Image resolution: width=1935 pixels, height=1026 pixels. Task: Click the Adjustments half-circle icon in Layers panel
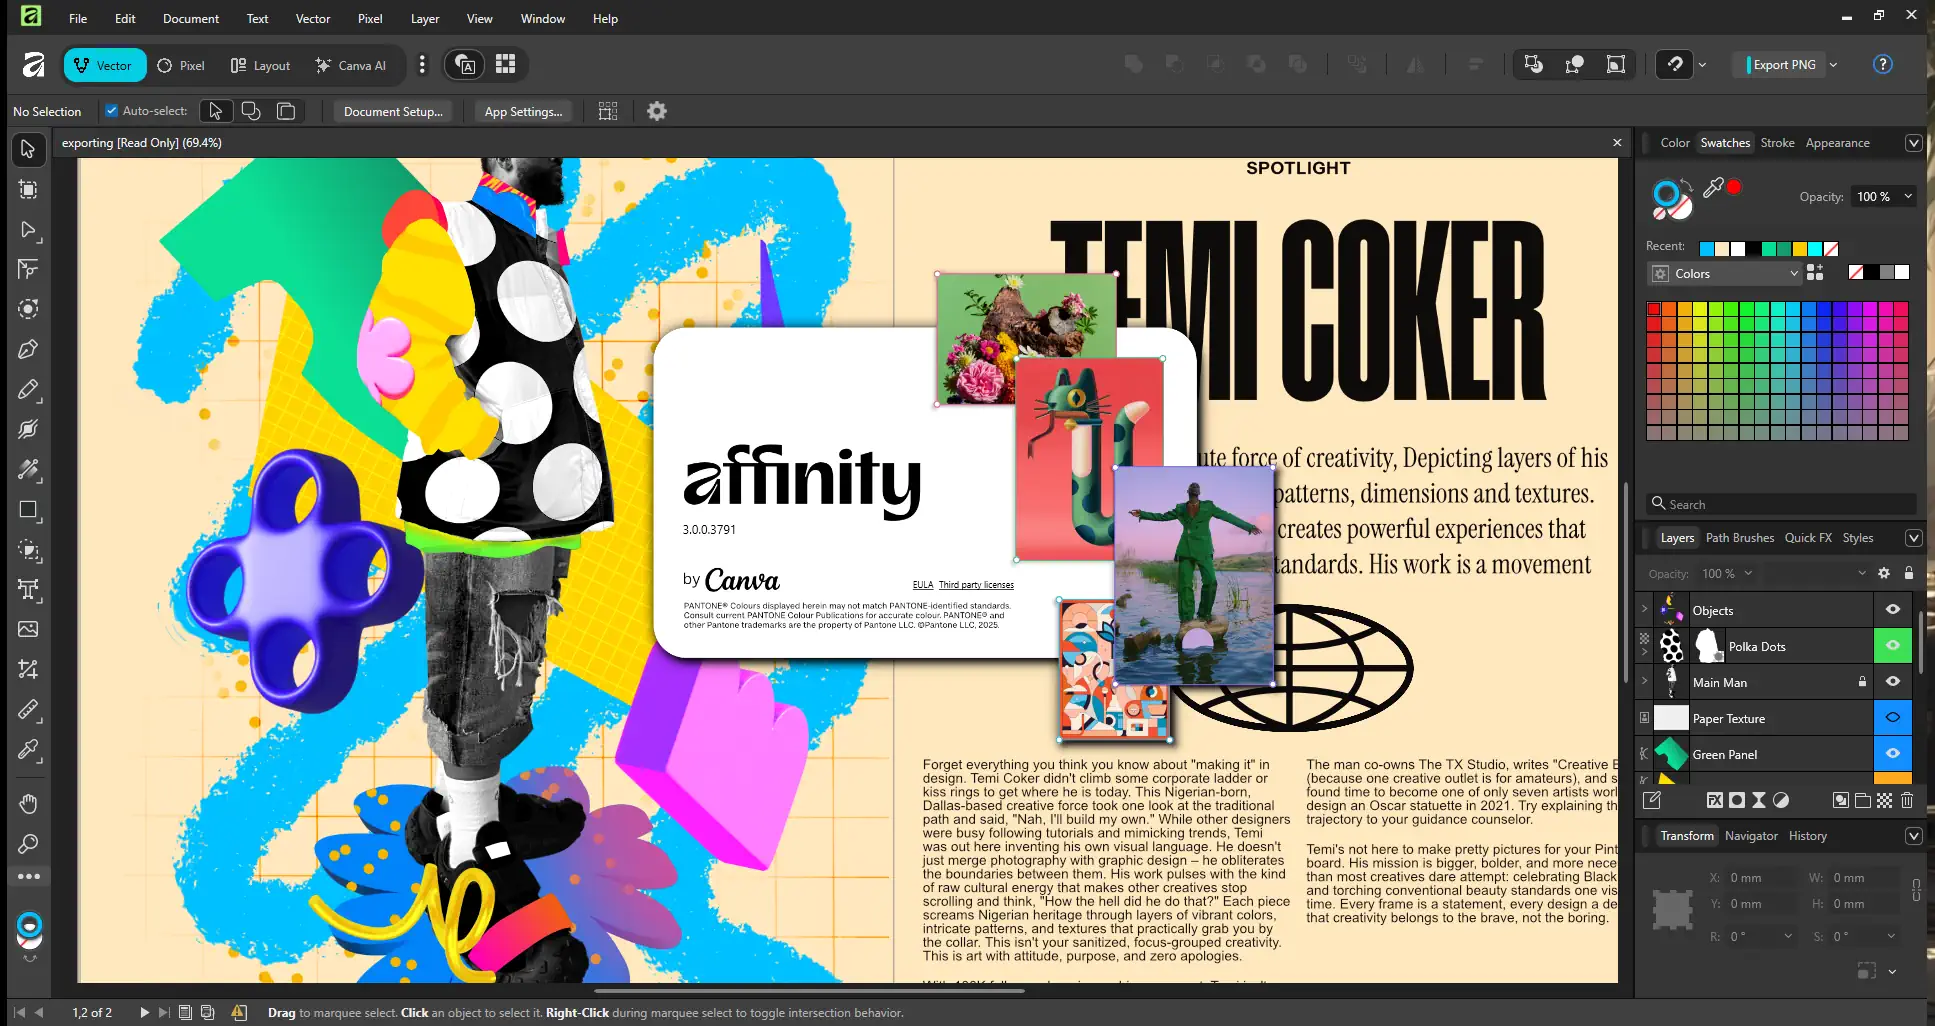click(1781, 800)
